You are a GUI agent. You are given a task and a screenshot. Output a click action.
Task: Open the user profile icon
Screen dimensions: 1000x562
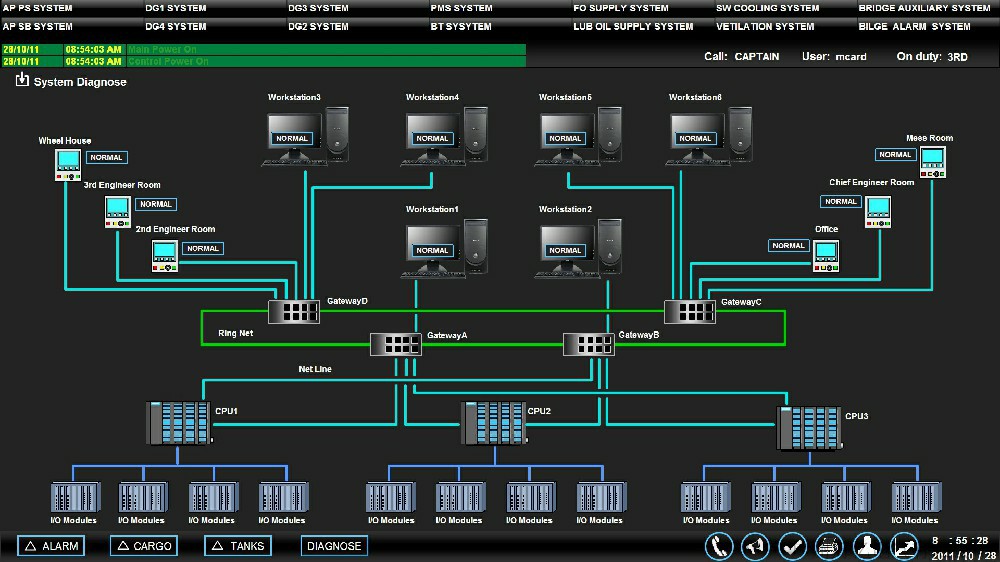[867, 546]
